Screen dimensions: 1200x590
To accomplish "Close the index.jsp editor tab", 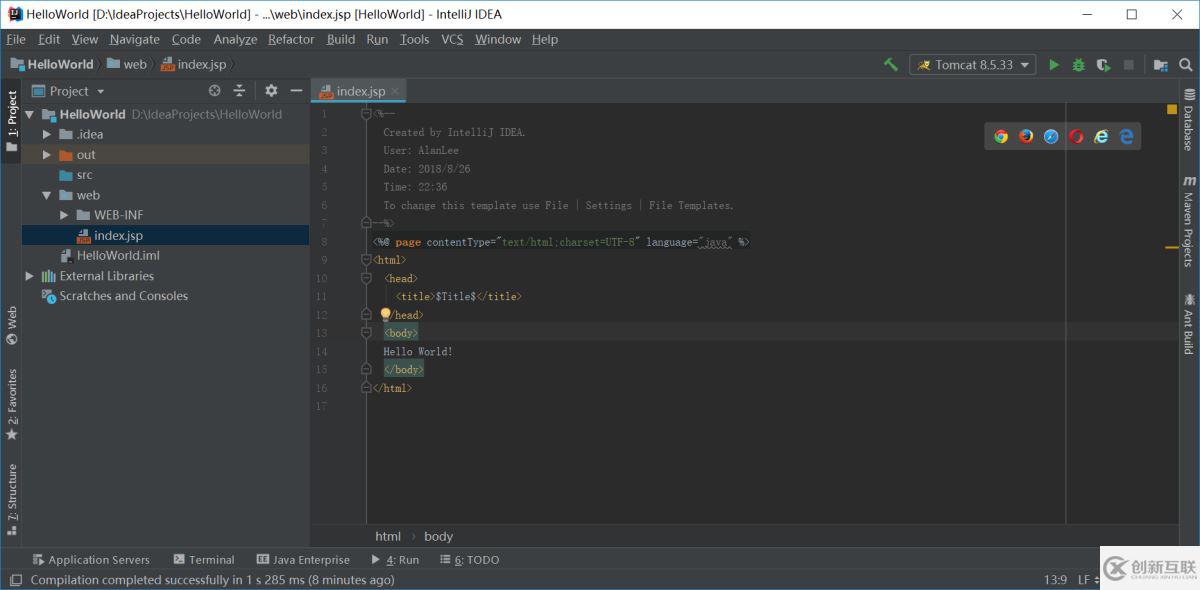I will [x=395, y=90].
